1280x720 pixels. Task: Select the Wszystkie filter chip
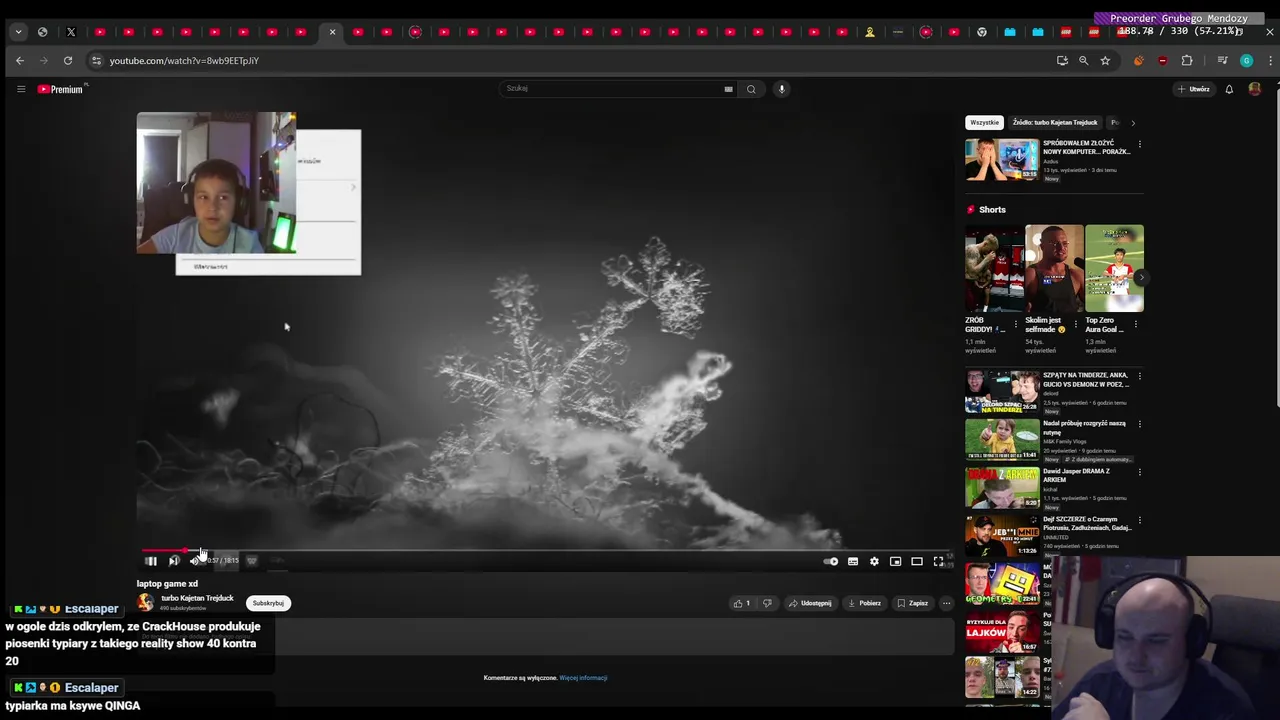coord(984,122)
